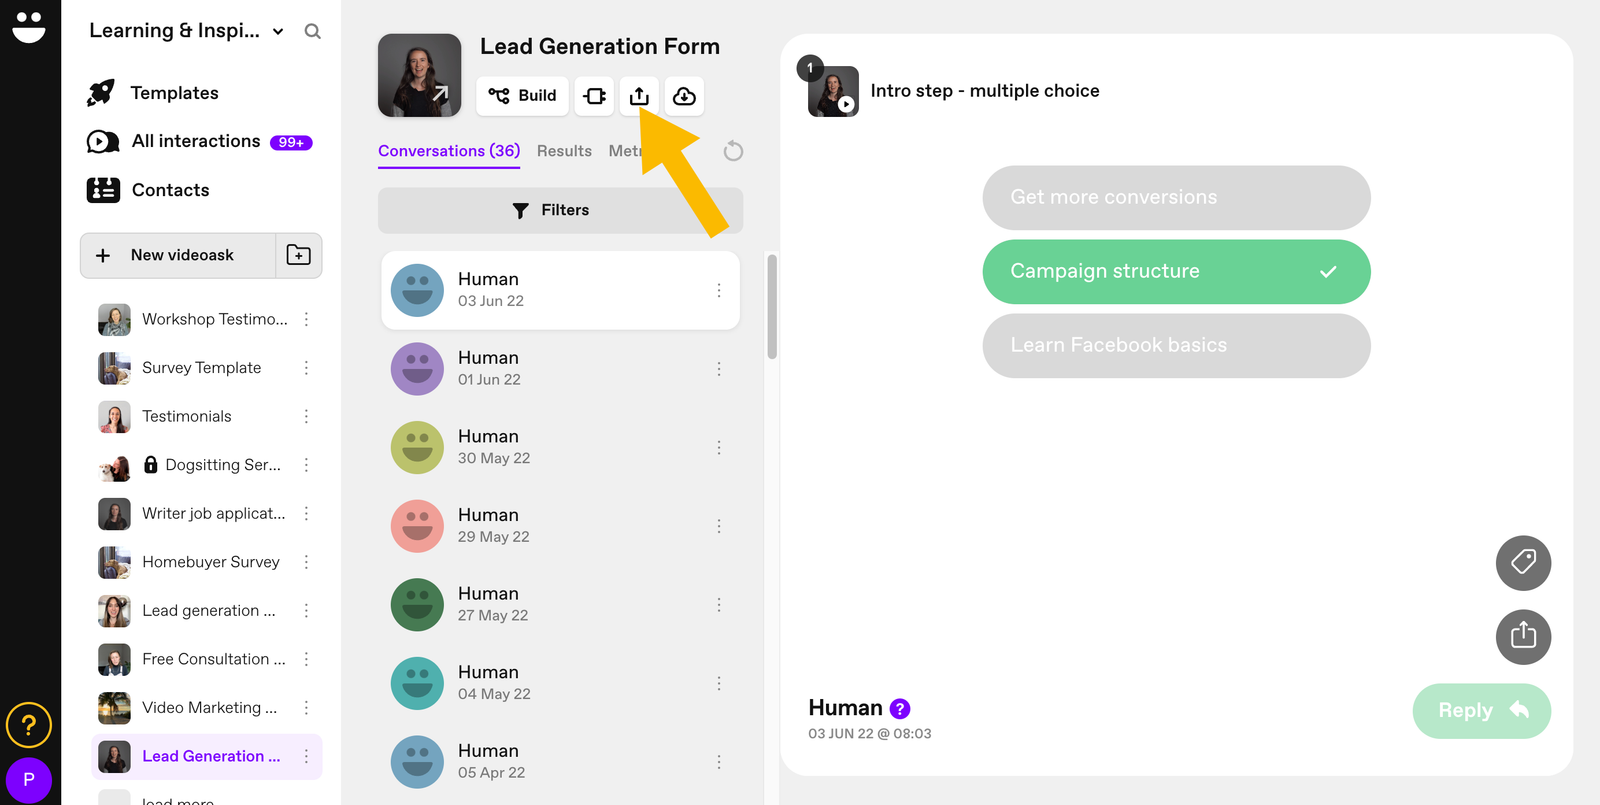
Task: Click the cloud download icon
Action: 684,96
